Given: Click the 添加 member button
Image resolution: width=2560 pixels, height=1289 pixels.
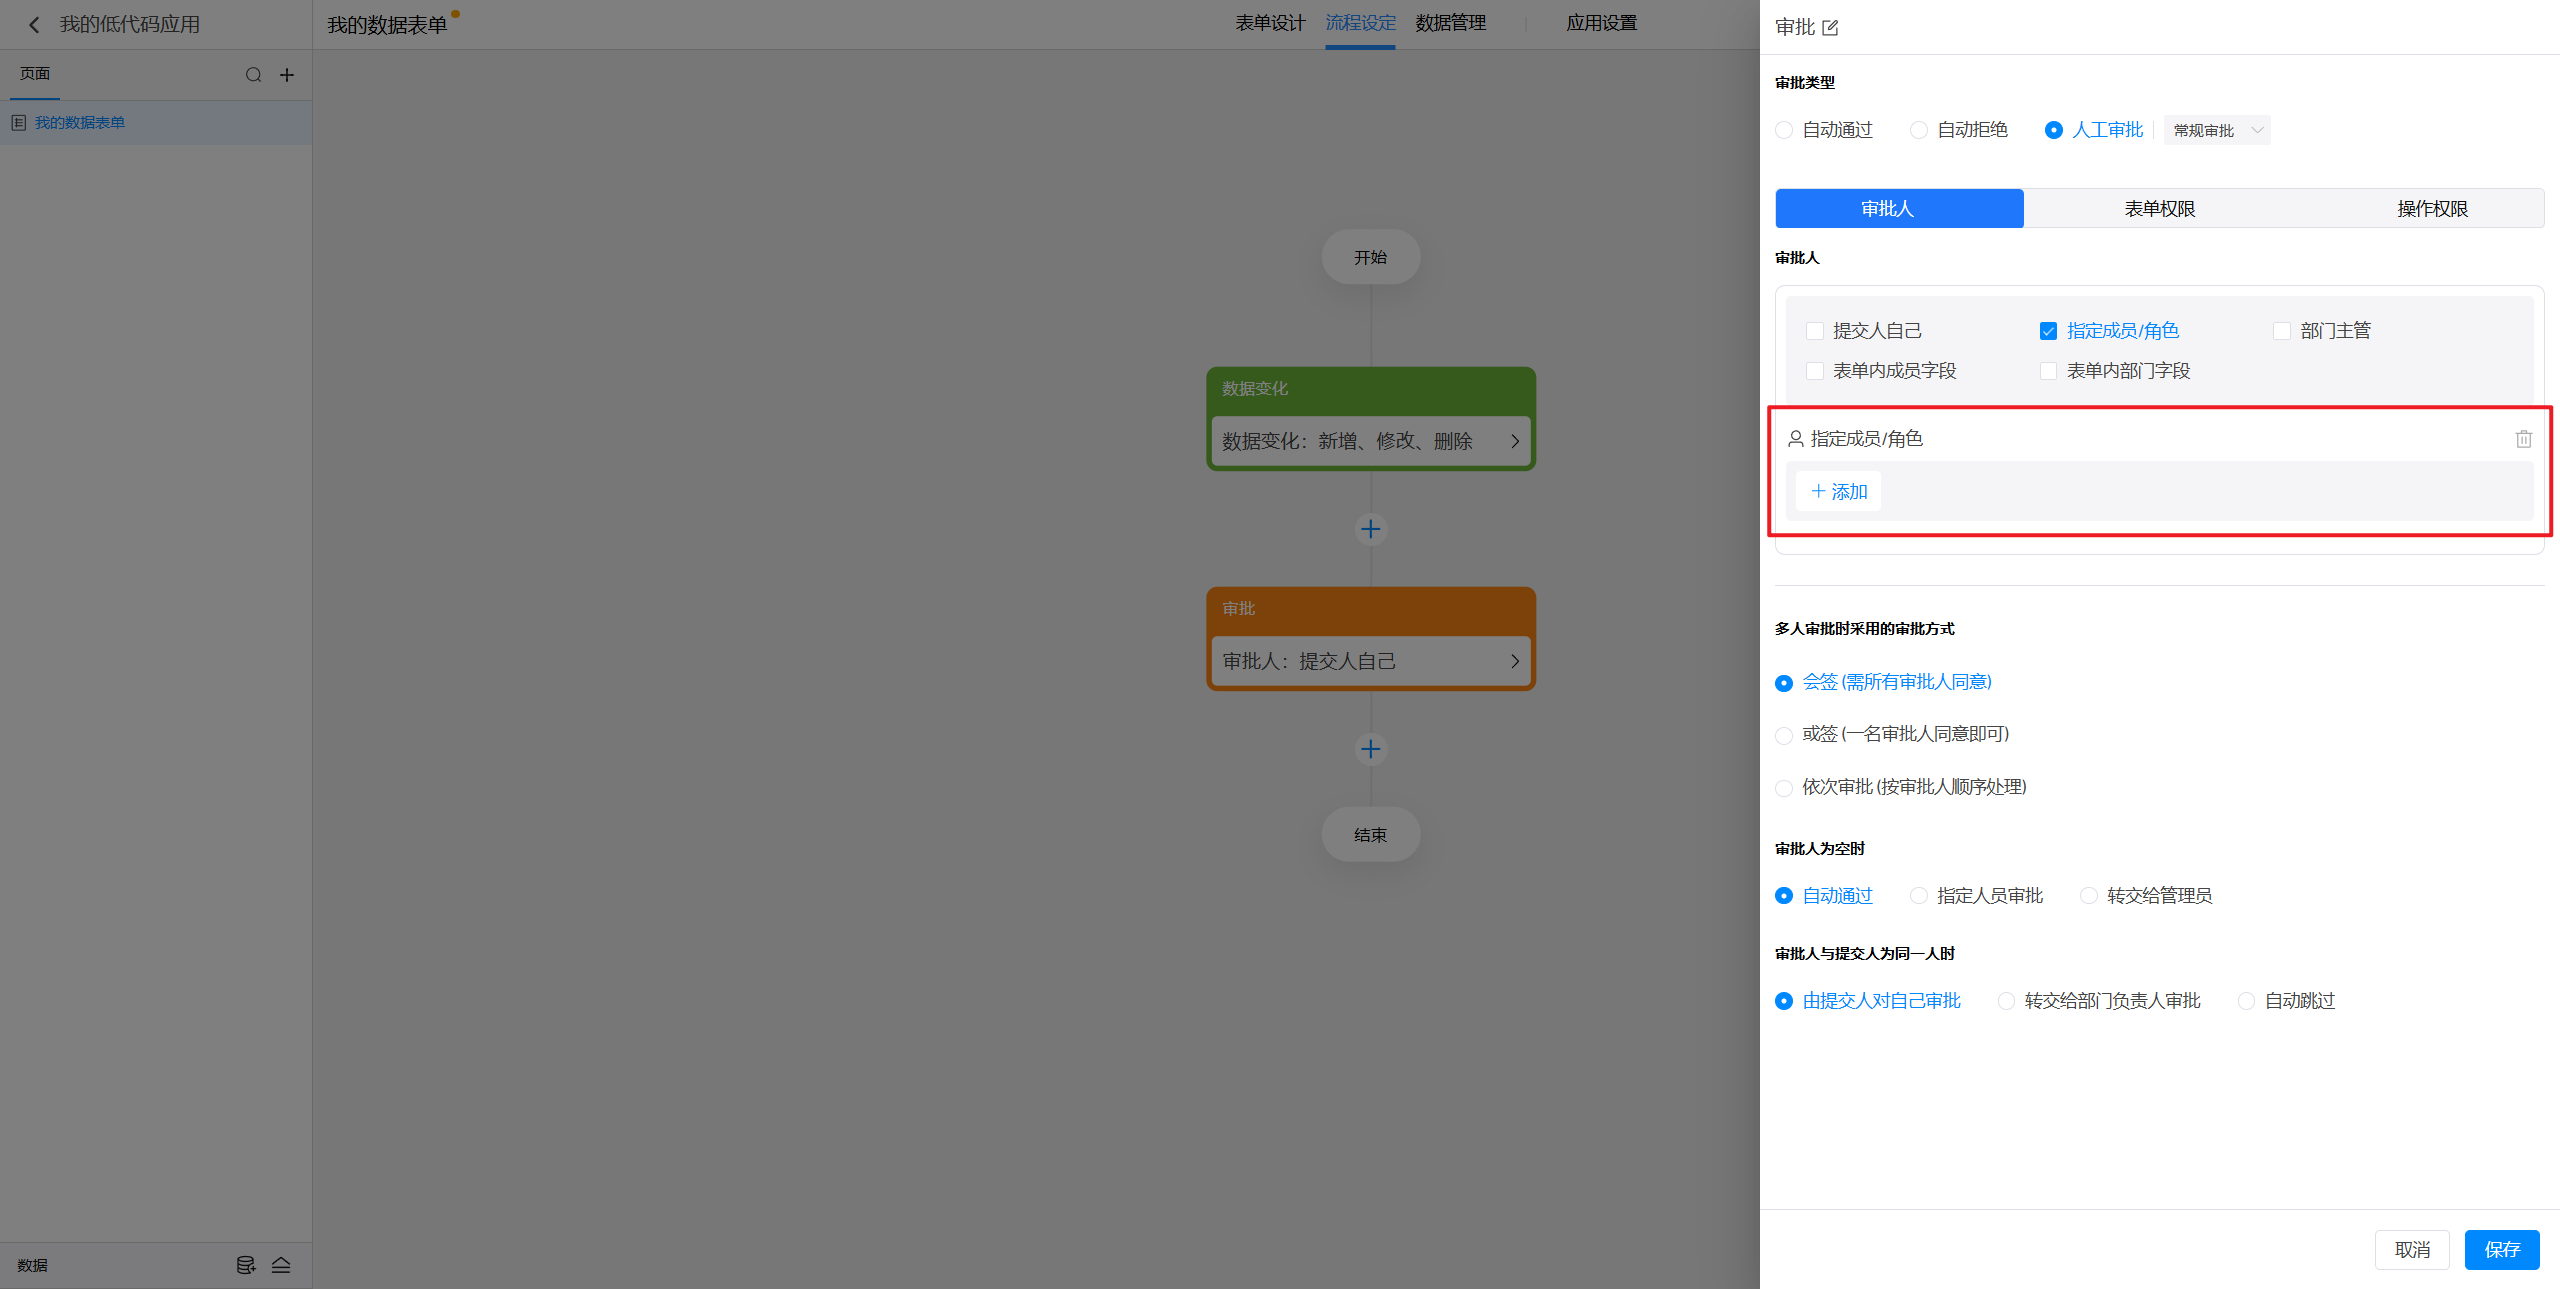Looking at the screenshot, I should point(1839,492).
